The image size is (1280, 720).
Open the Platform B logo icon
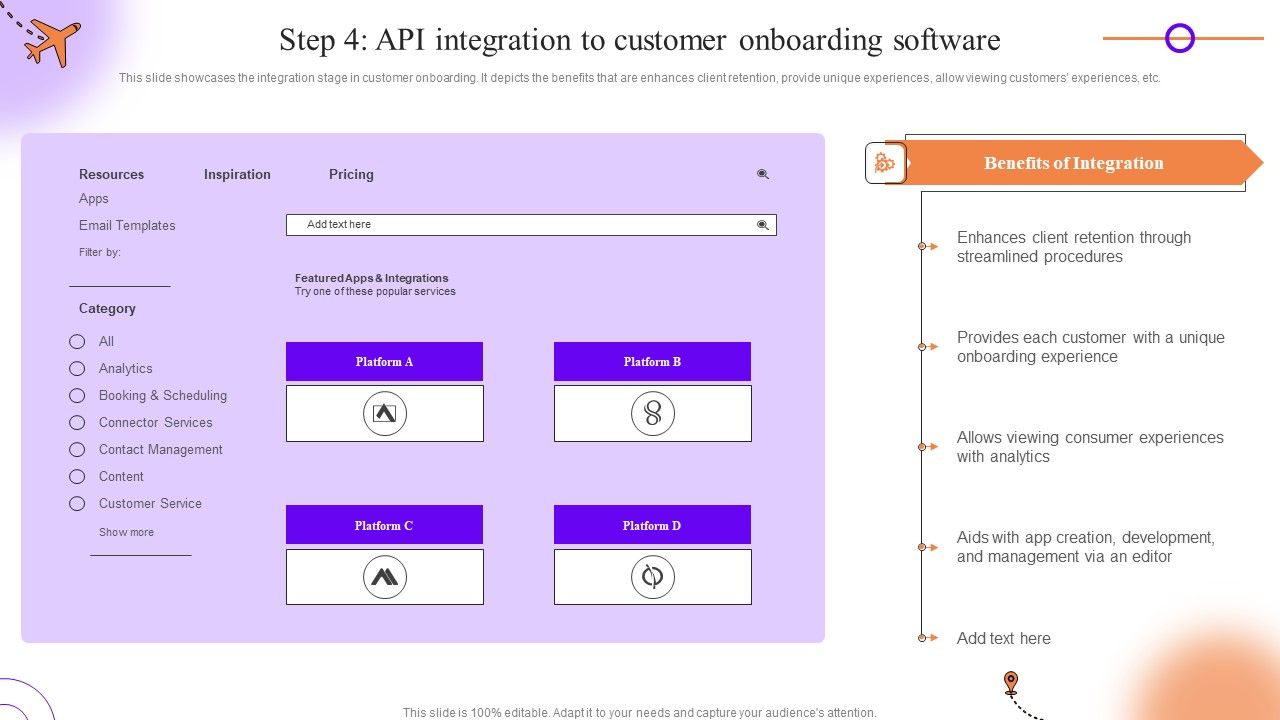tap(653, 413)
